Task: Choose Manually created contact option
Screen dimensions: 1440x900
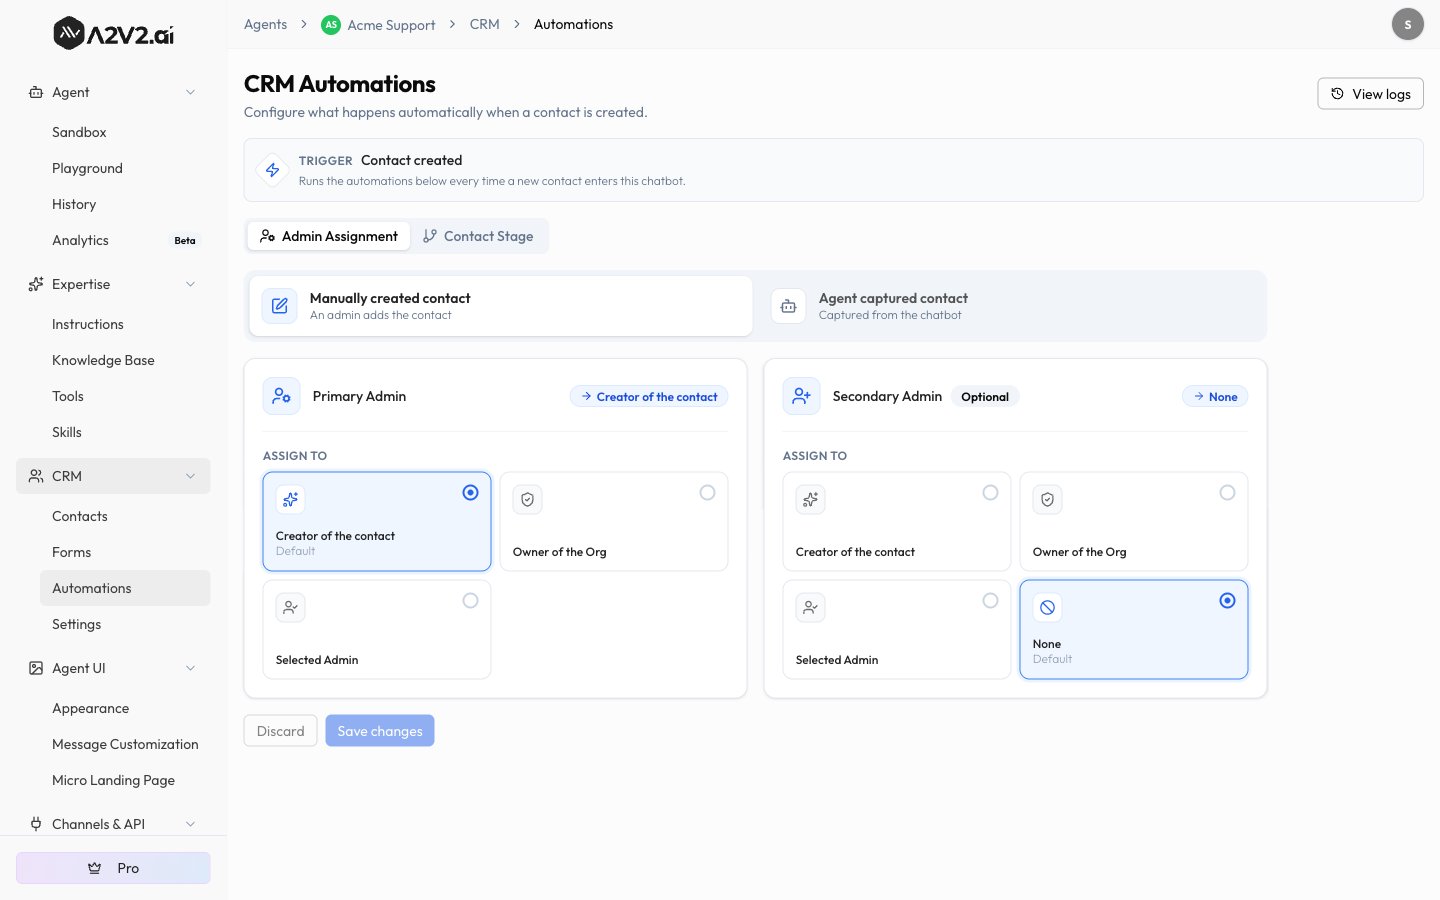Action: click(500, 306)
